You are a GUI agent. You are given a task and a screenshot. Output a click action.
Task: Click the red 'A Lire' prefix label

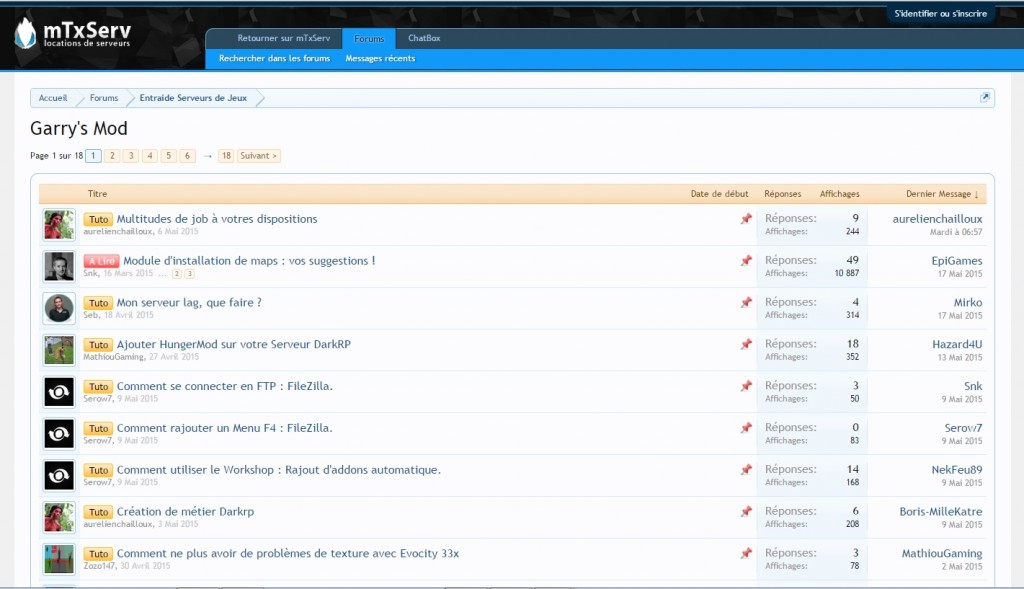pos(101,261)
